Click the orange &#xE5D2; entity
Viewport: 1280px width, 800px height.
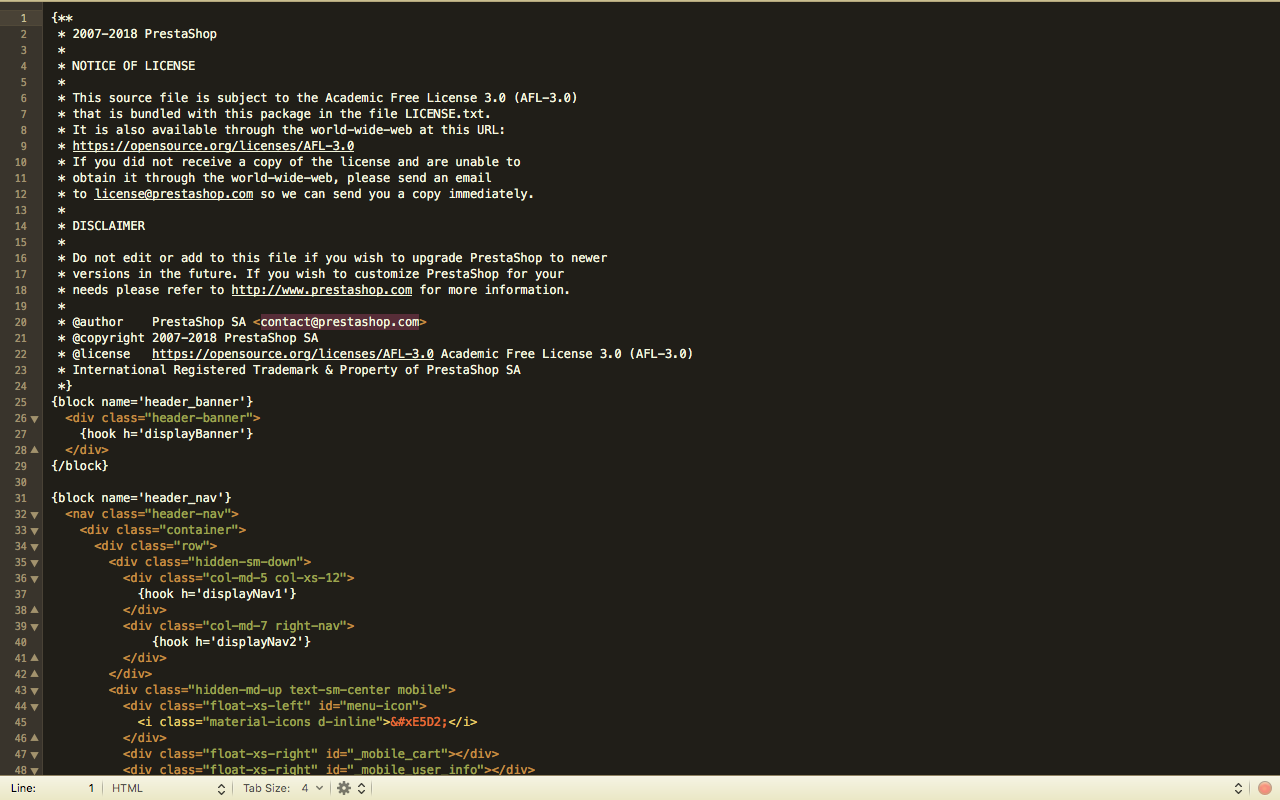pyautogui.click(x=419, y=722)
